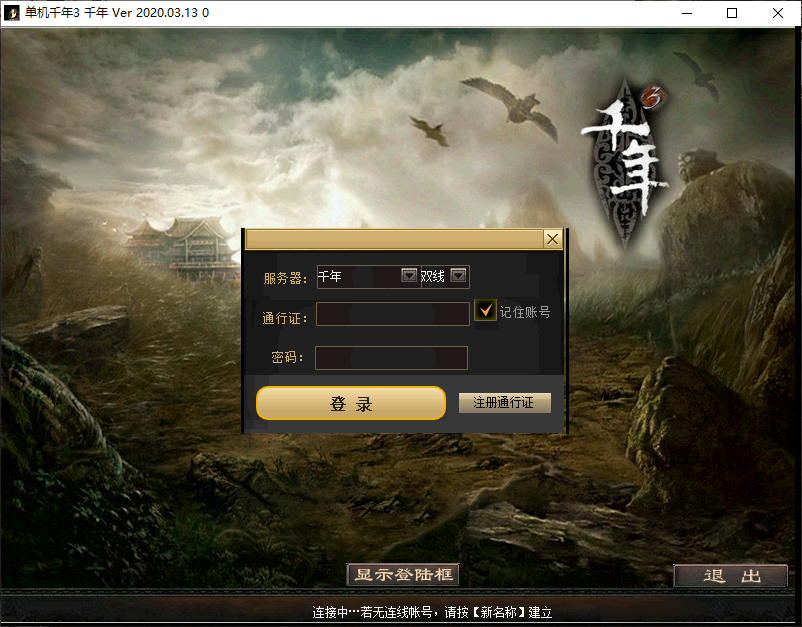Click the 密码 label text

(x=287, y=358)
